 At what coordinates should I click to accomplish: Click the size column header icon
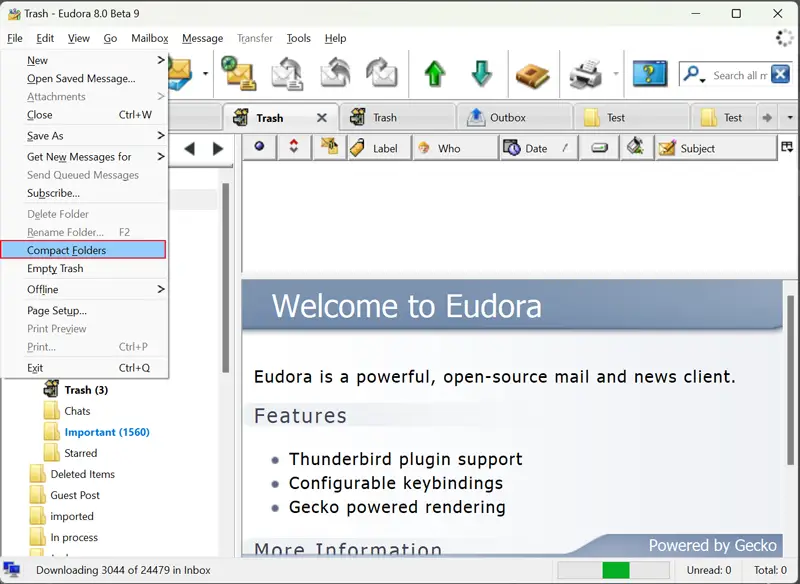coord(599,148)
